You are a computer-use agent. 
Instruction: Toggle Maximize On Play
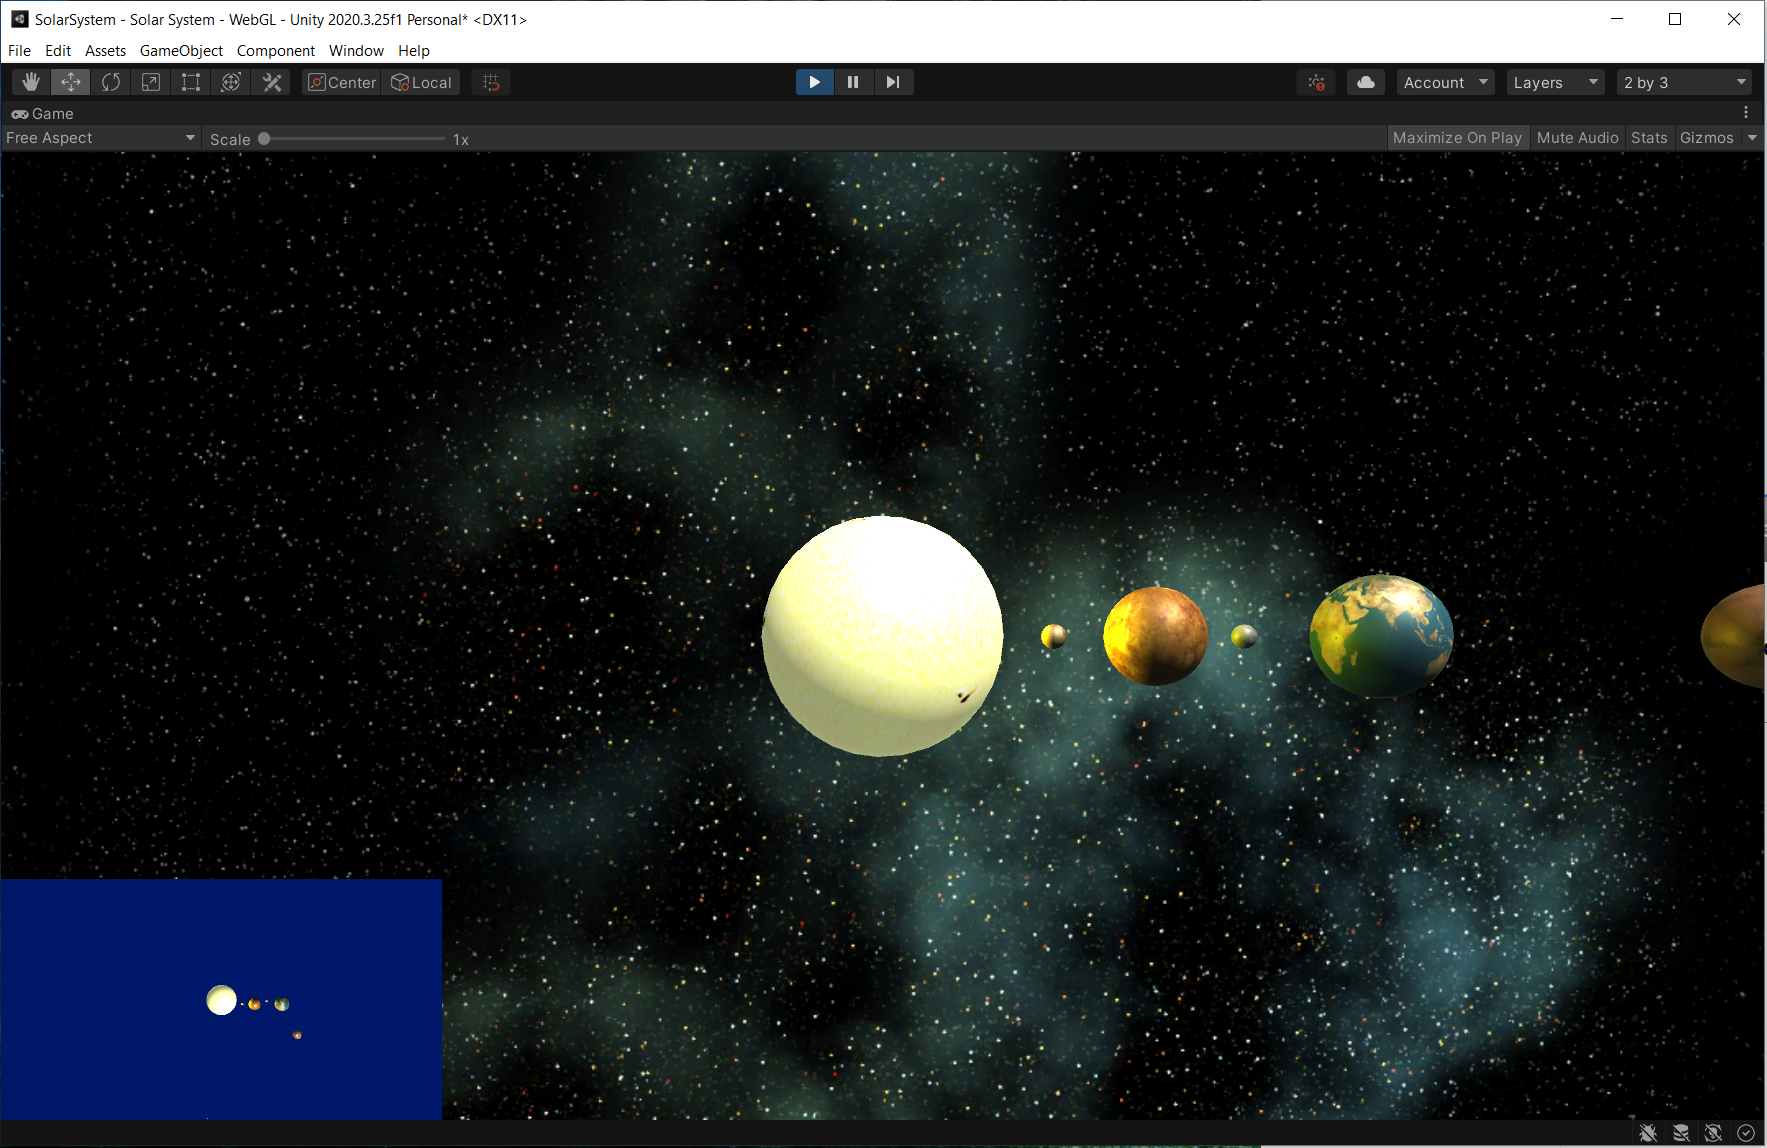(x=1457, y=138)
